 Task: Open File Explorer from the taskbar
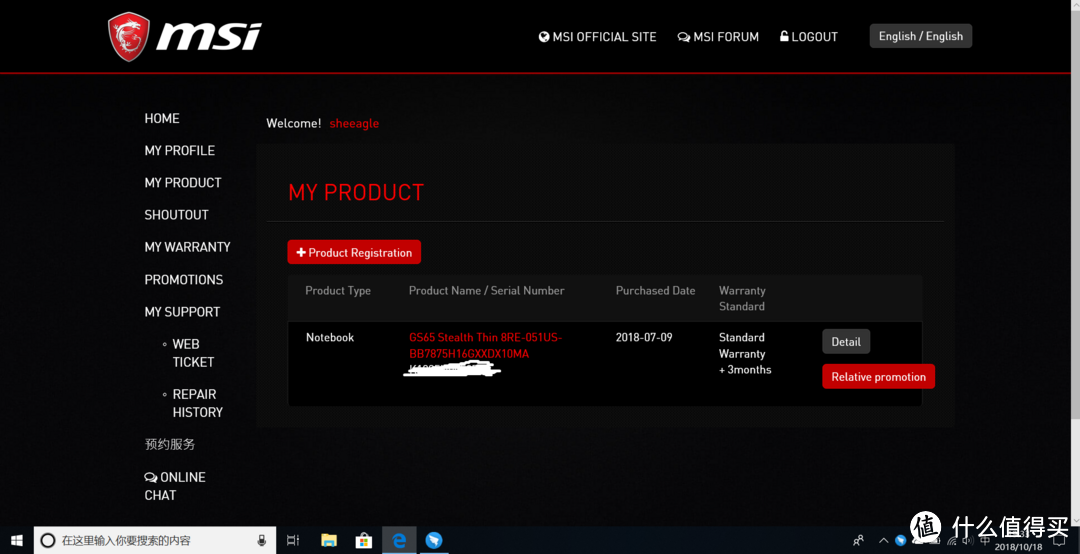(x=329, y=540)
